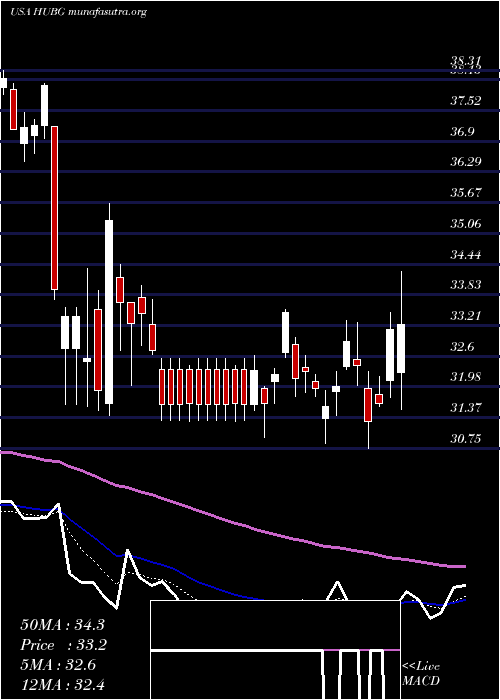Select the 31.37 price axis label
500x700 pixels.
click(466, 408)
